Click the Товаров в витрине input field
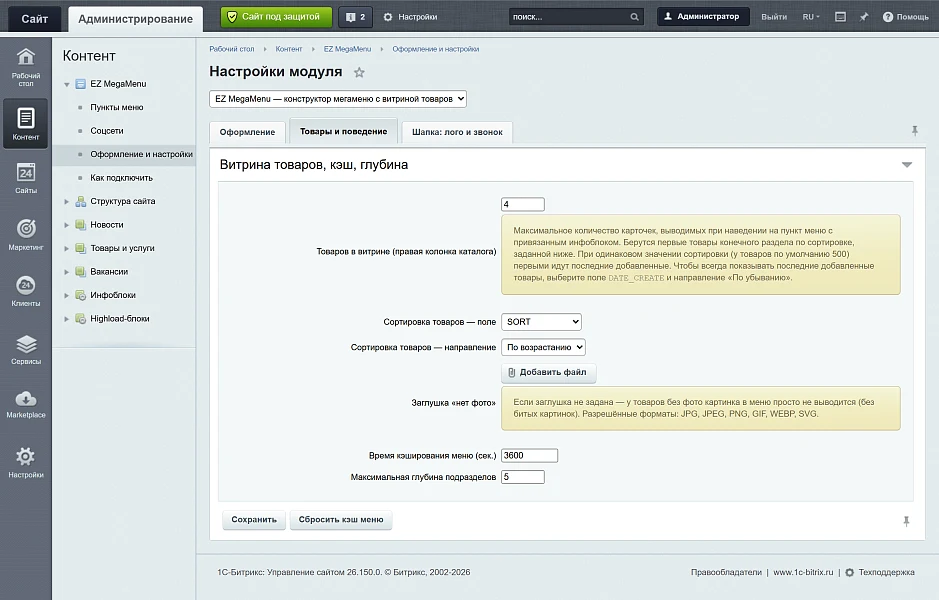The width and height of the screenshot is (939, 600). (x=523, y=204)
